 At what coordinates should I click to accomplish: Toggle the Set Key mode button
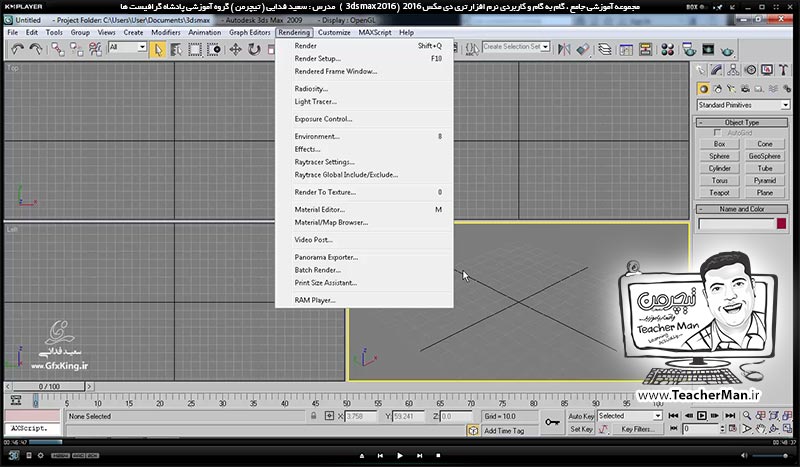click(x=581, y=429)
